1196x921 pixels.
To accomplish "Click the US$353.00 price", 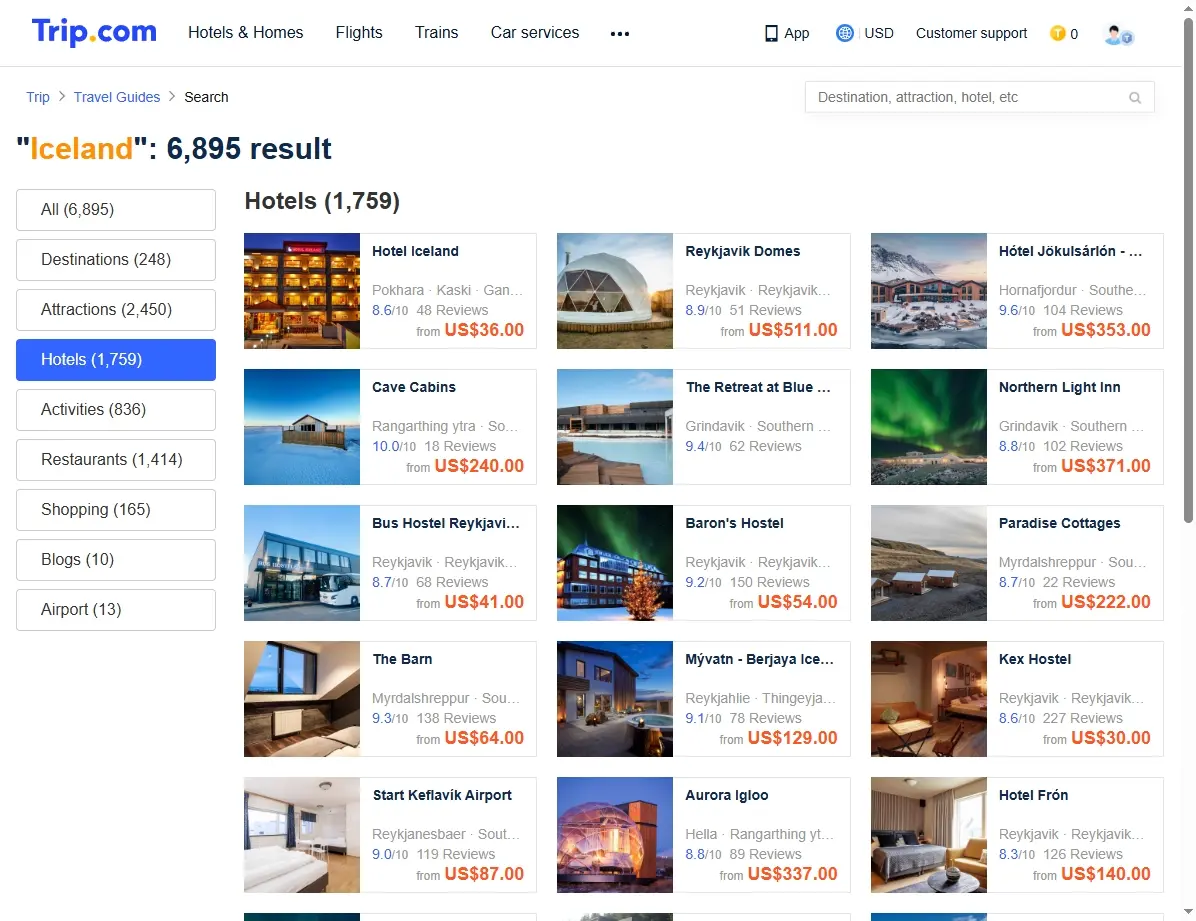I will tap(1105, 330).
